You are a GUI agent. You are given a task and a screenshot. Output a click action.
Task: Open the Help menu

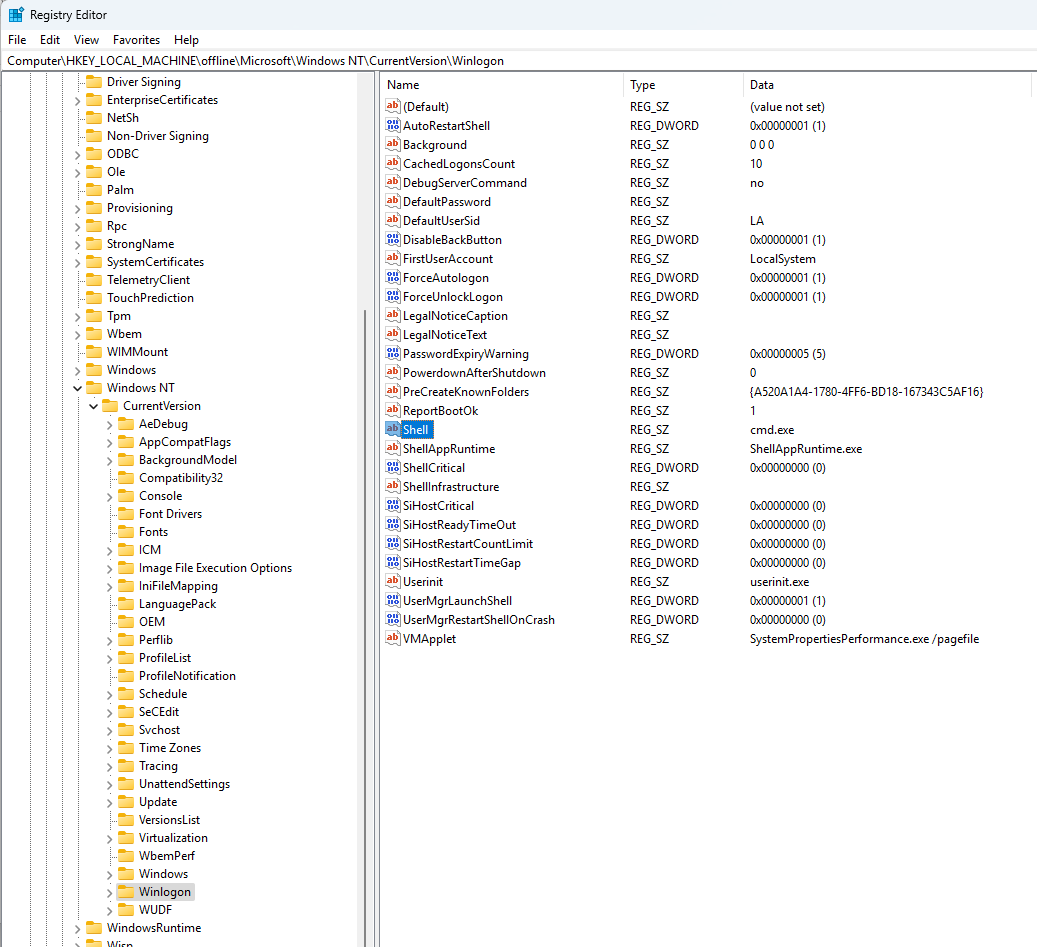pyautogui.click(x=187, y=40)
